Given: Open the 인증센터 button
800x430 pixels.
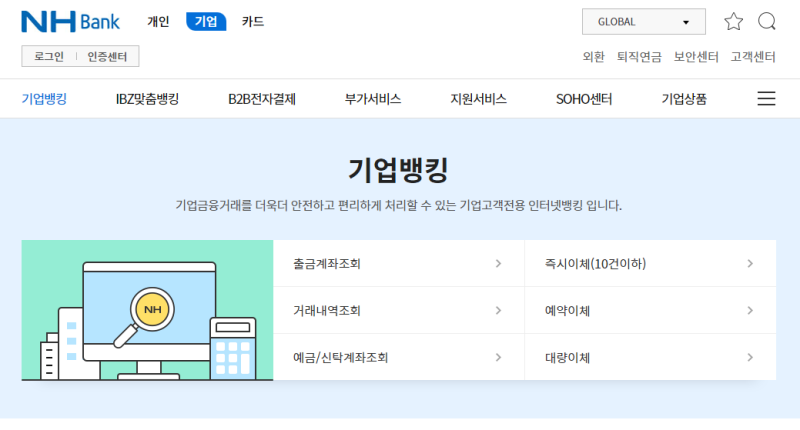Looking at the screenshot, I should (x=107, y=56).
